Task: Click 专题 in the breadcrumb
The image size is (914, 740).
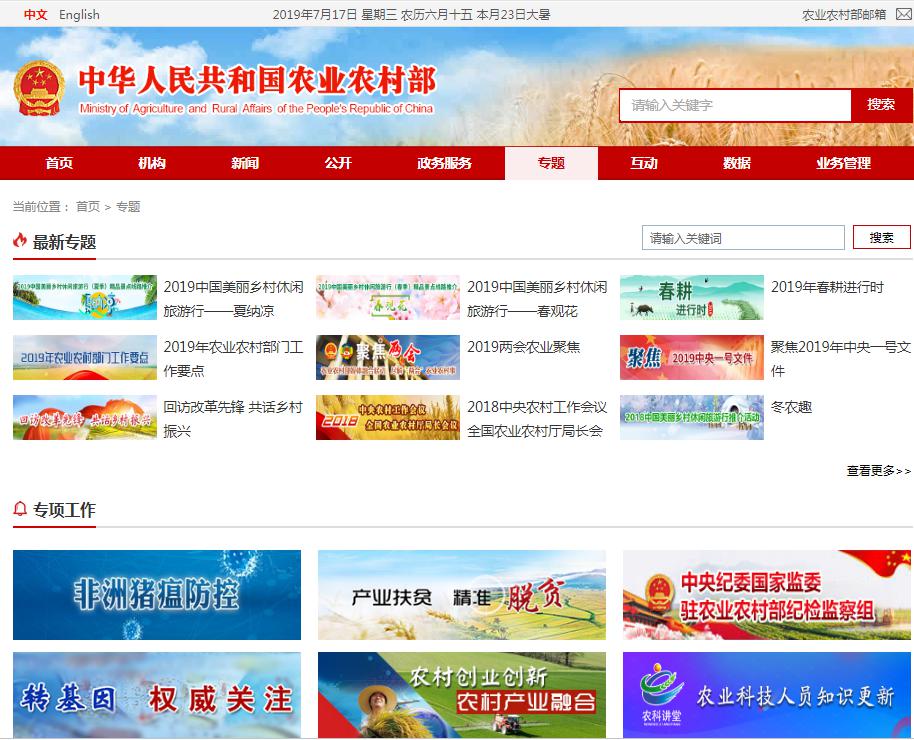Action: click(128, 206)
